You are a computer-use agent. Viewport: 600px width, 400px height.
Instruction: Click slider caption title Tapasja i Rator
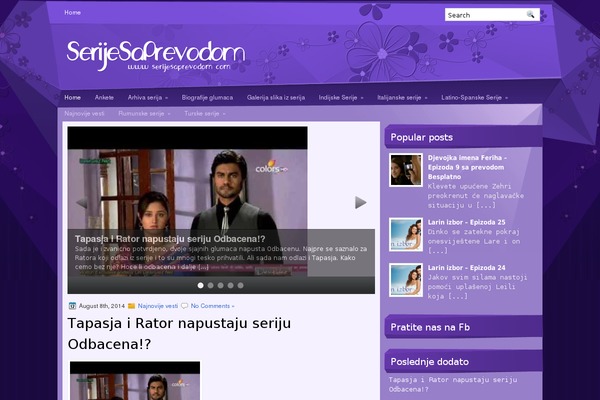click(170, 239)
